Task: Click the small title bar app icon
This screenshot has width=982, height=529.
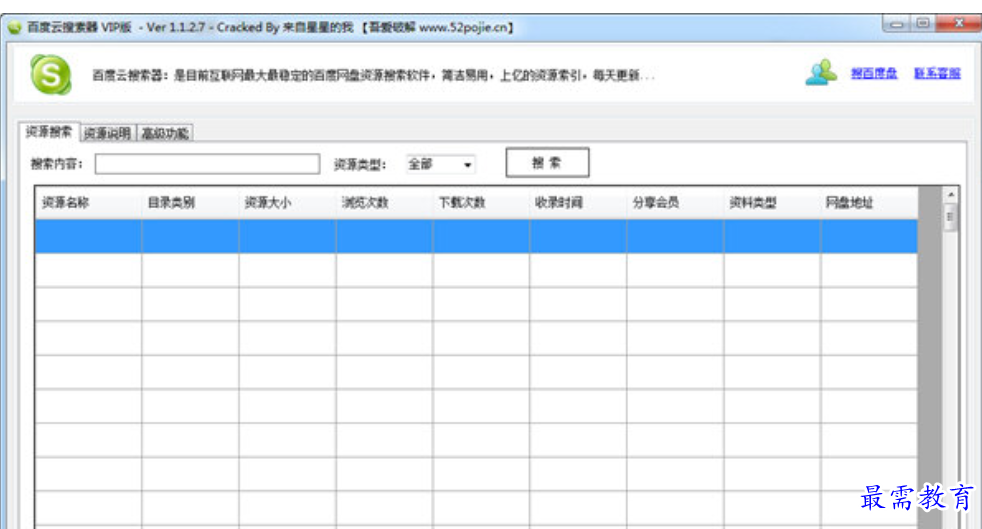Action: click(14, 28)
